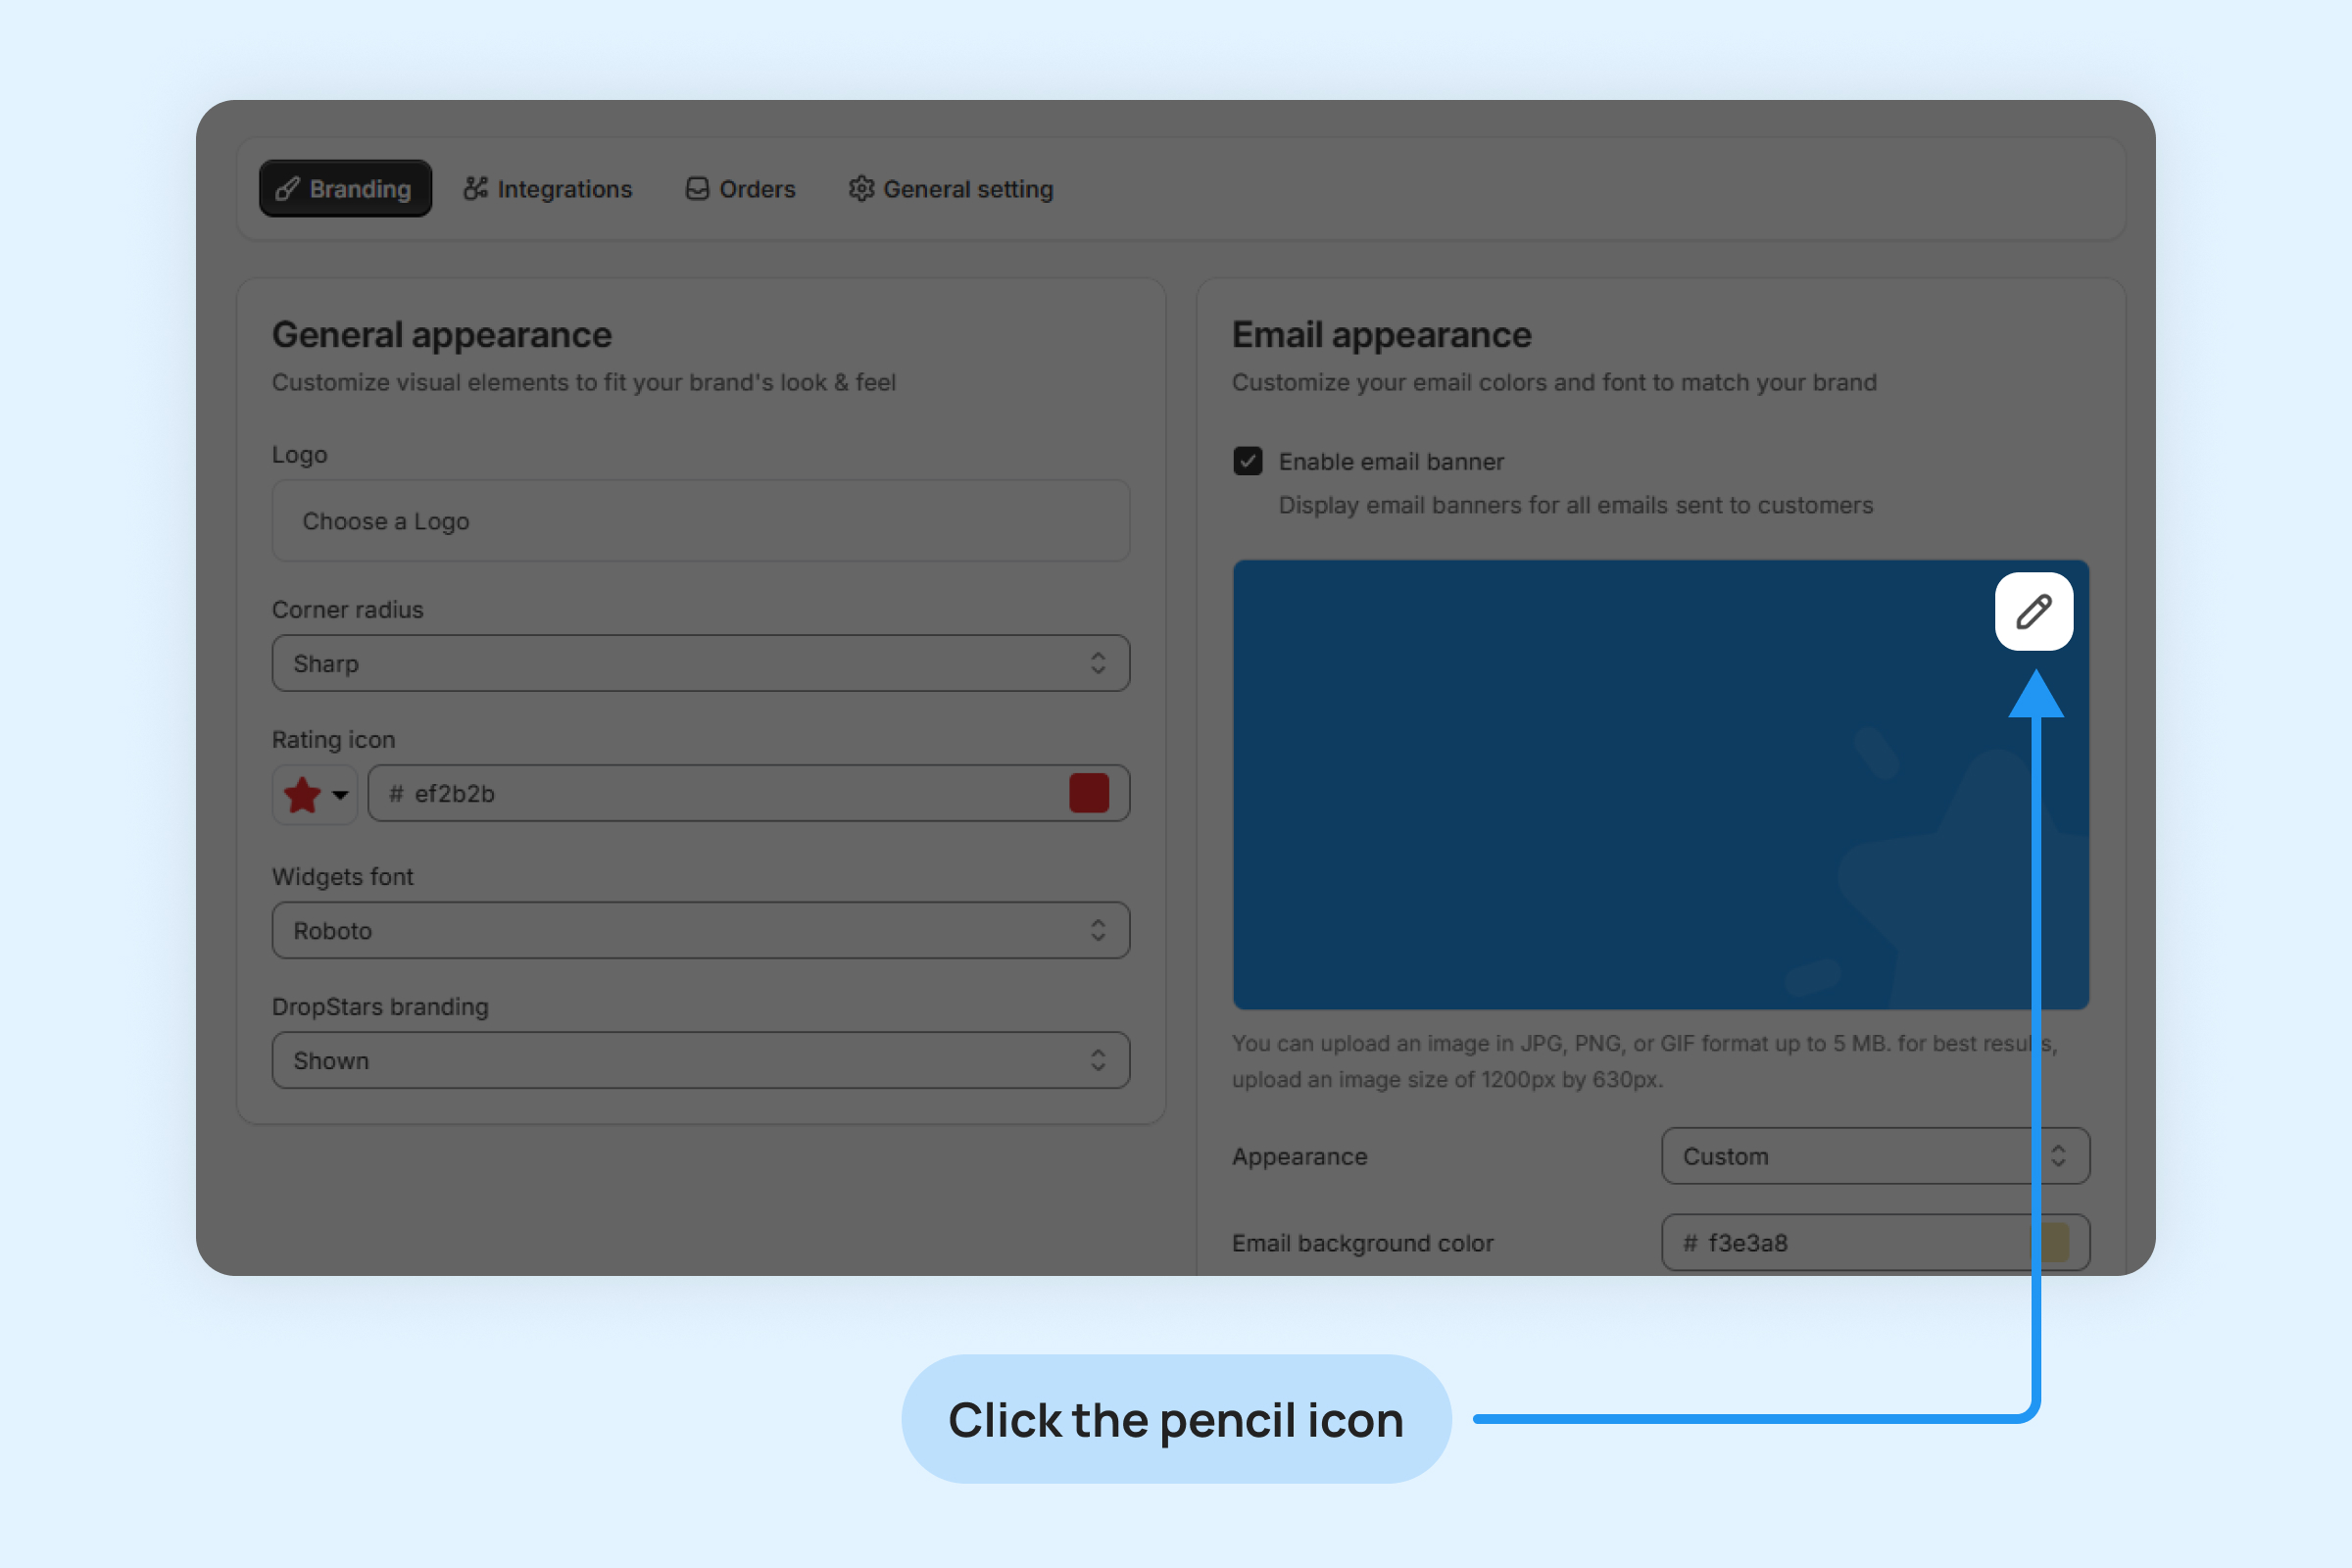Click the Integrations puzzle icon

pos(476,189)
